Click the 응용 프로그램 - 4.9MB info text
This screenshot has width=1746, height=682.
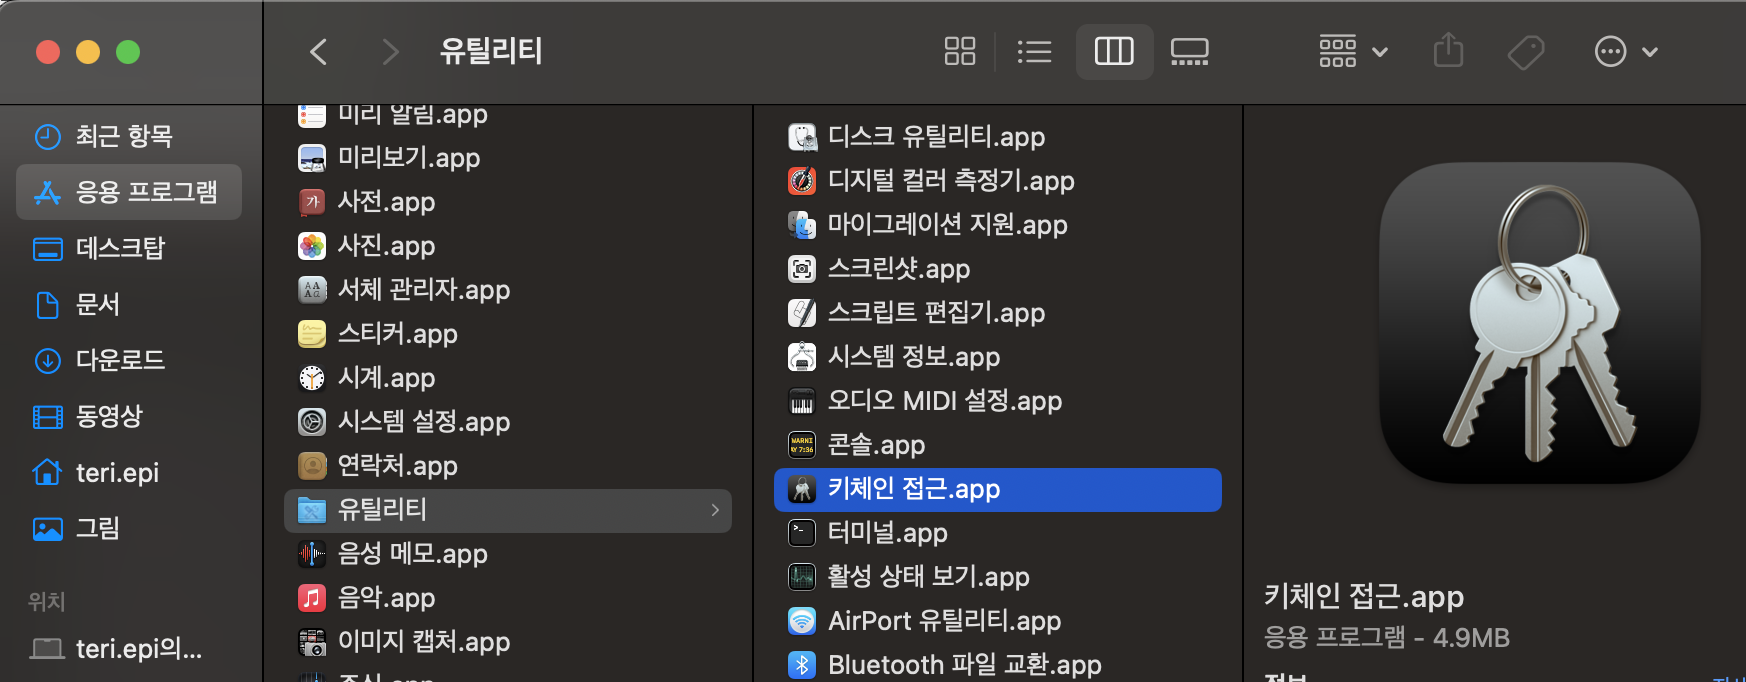1387,638
